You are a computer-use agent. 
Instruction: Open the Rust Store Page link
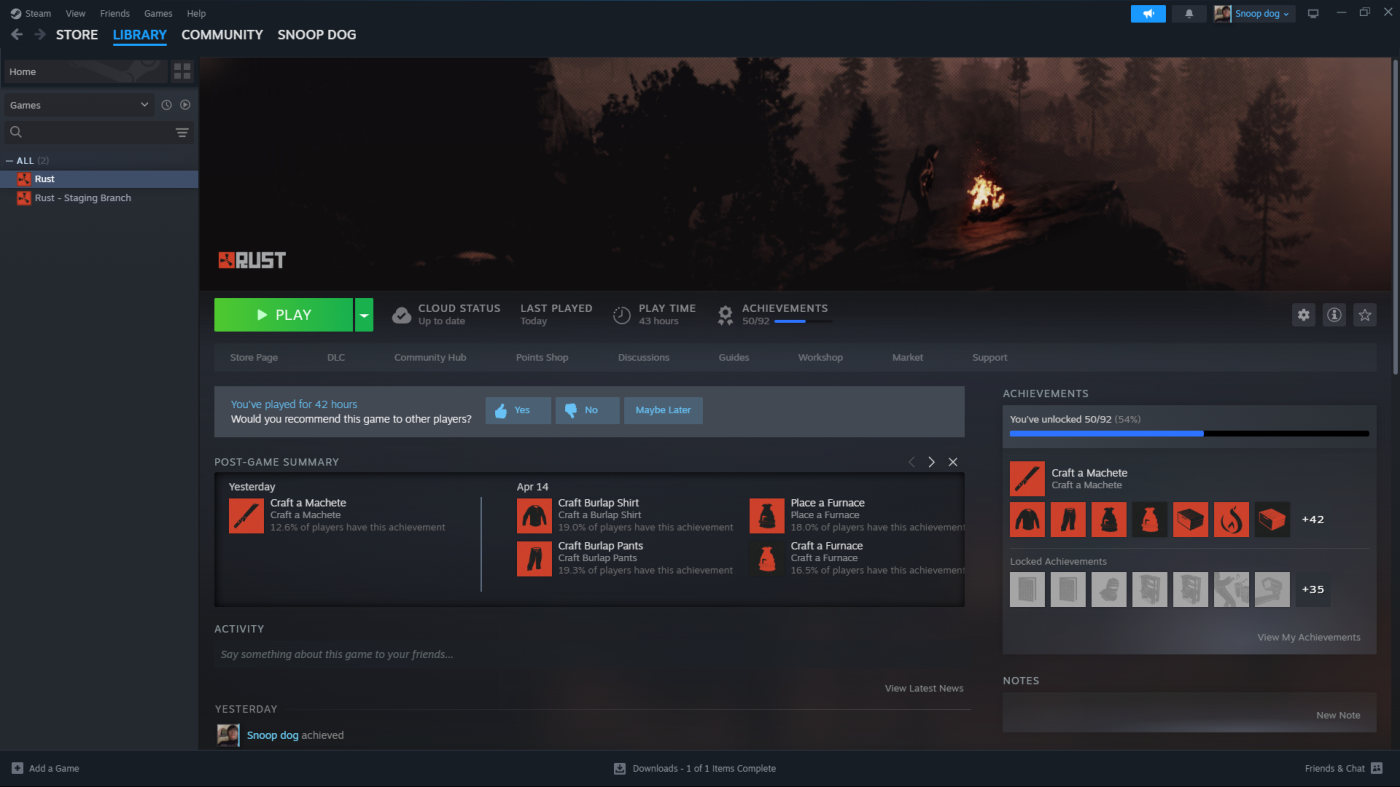pos(254,357)
